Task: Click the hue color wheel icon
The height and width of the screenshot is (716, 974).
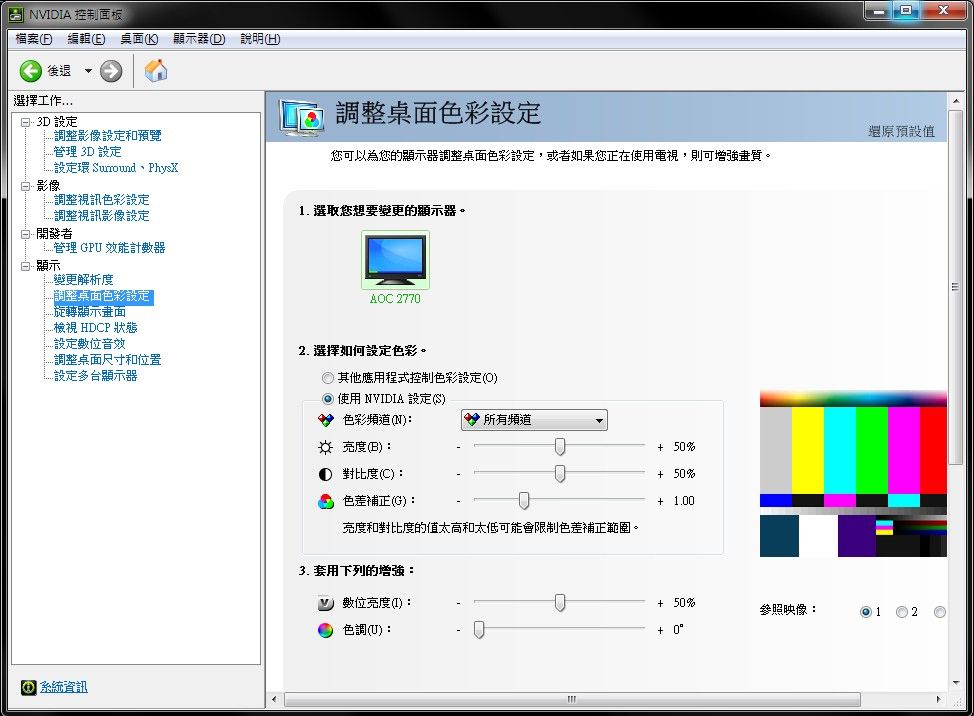Action: (x=325, y=630)
